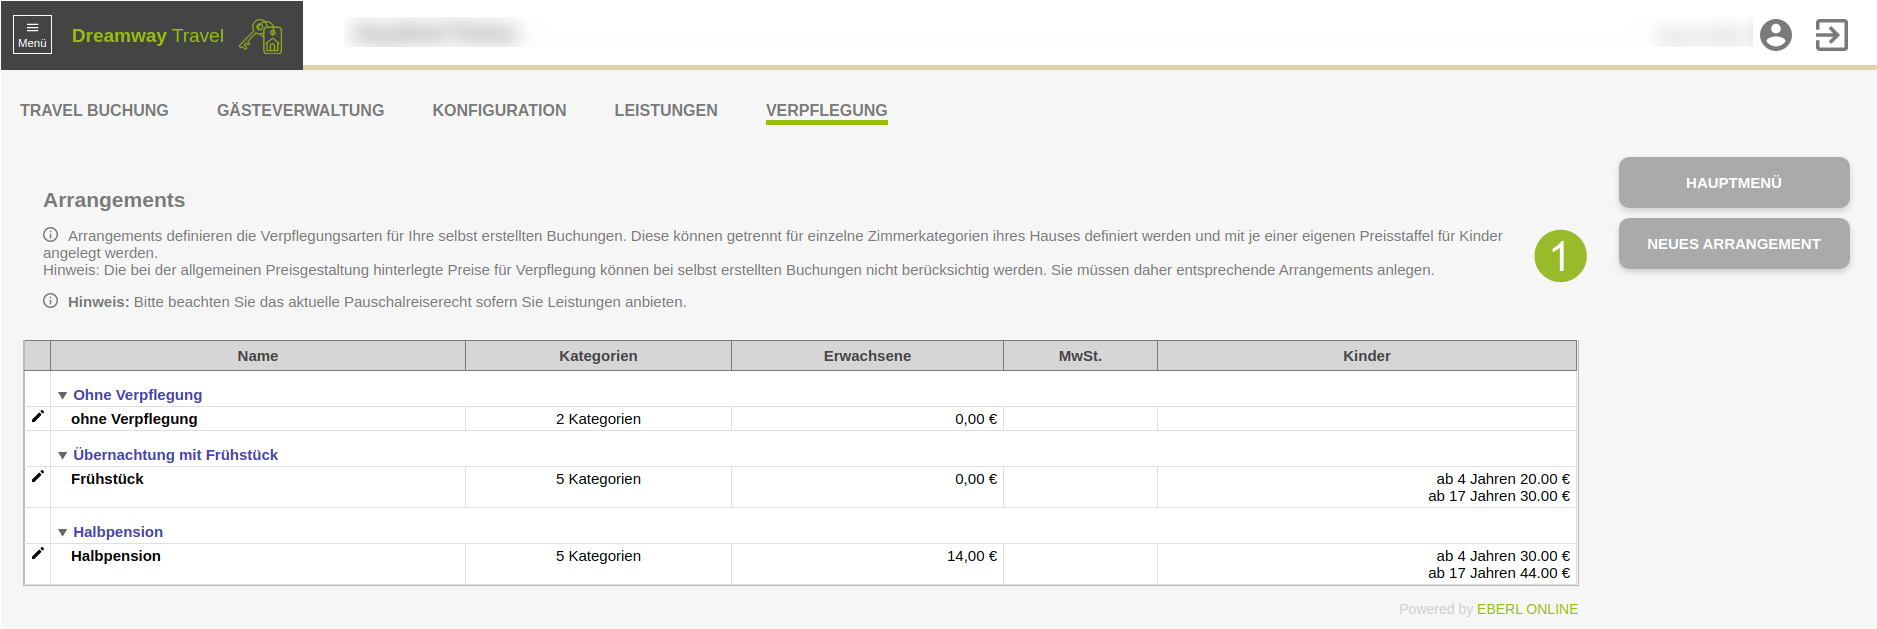Create a new arrangement with Neues Arrangement
Screen dimensions: 1877x629
(x=1733, y=244)
